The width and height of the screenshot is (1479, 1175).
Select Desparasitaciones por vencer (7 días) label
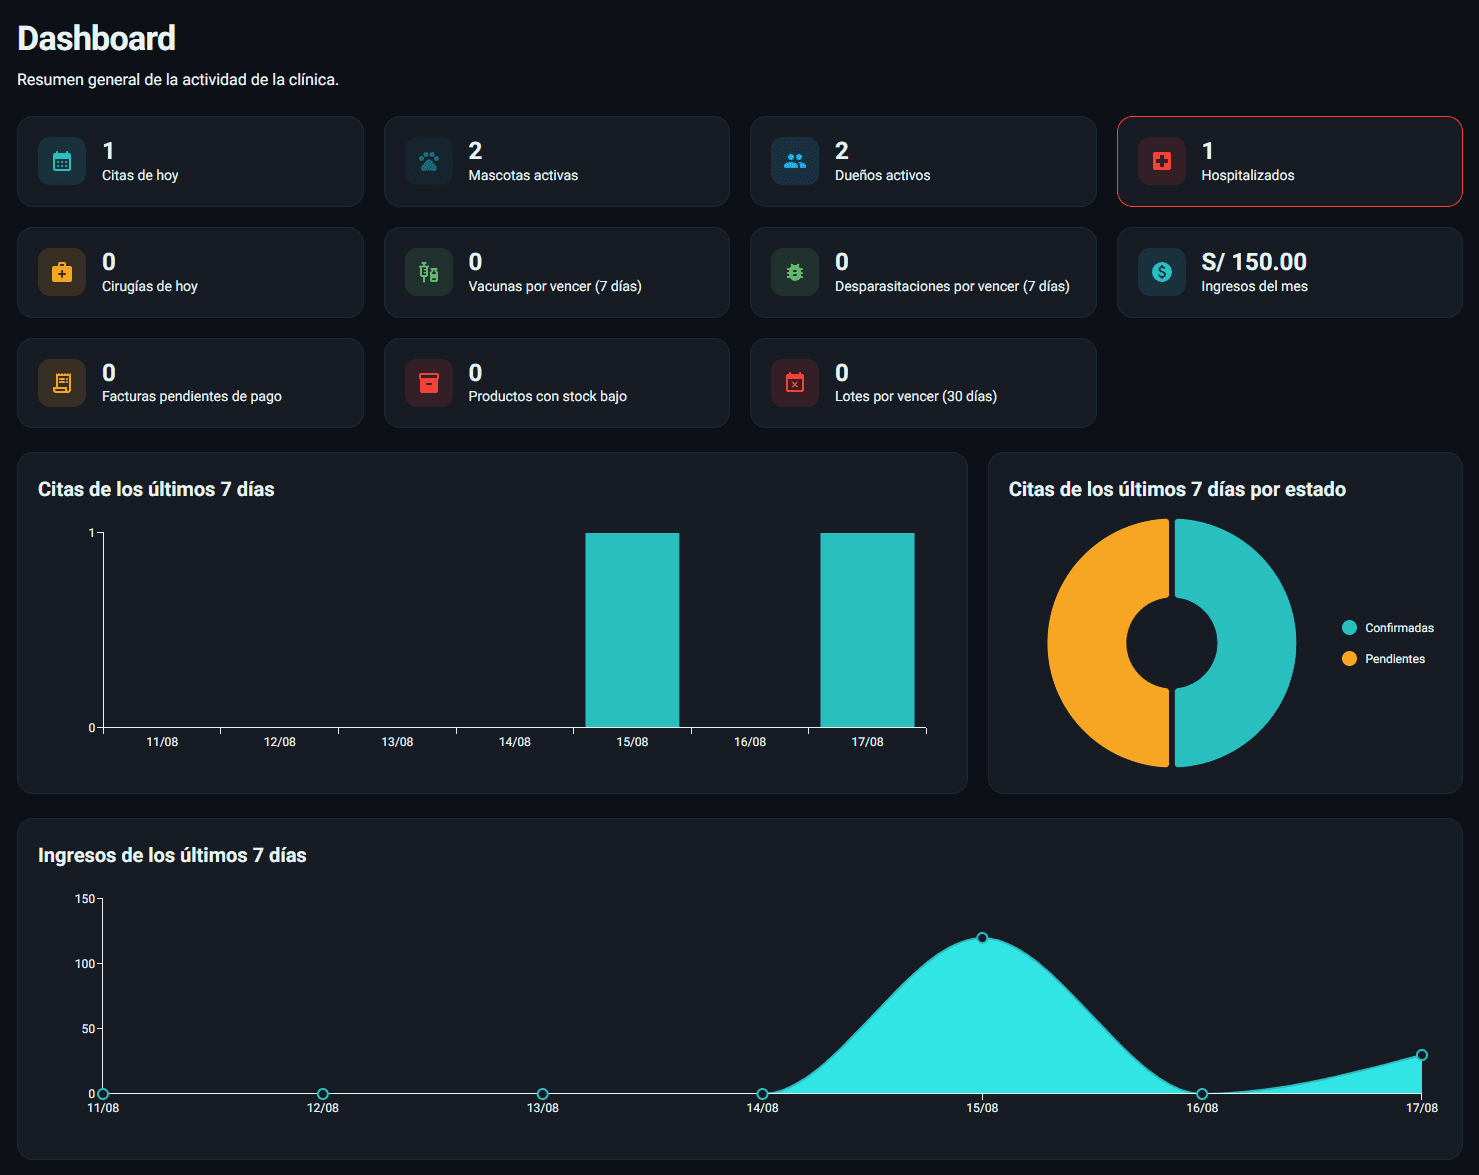click(952, 286)
